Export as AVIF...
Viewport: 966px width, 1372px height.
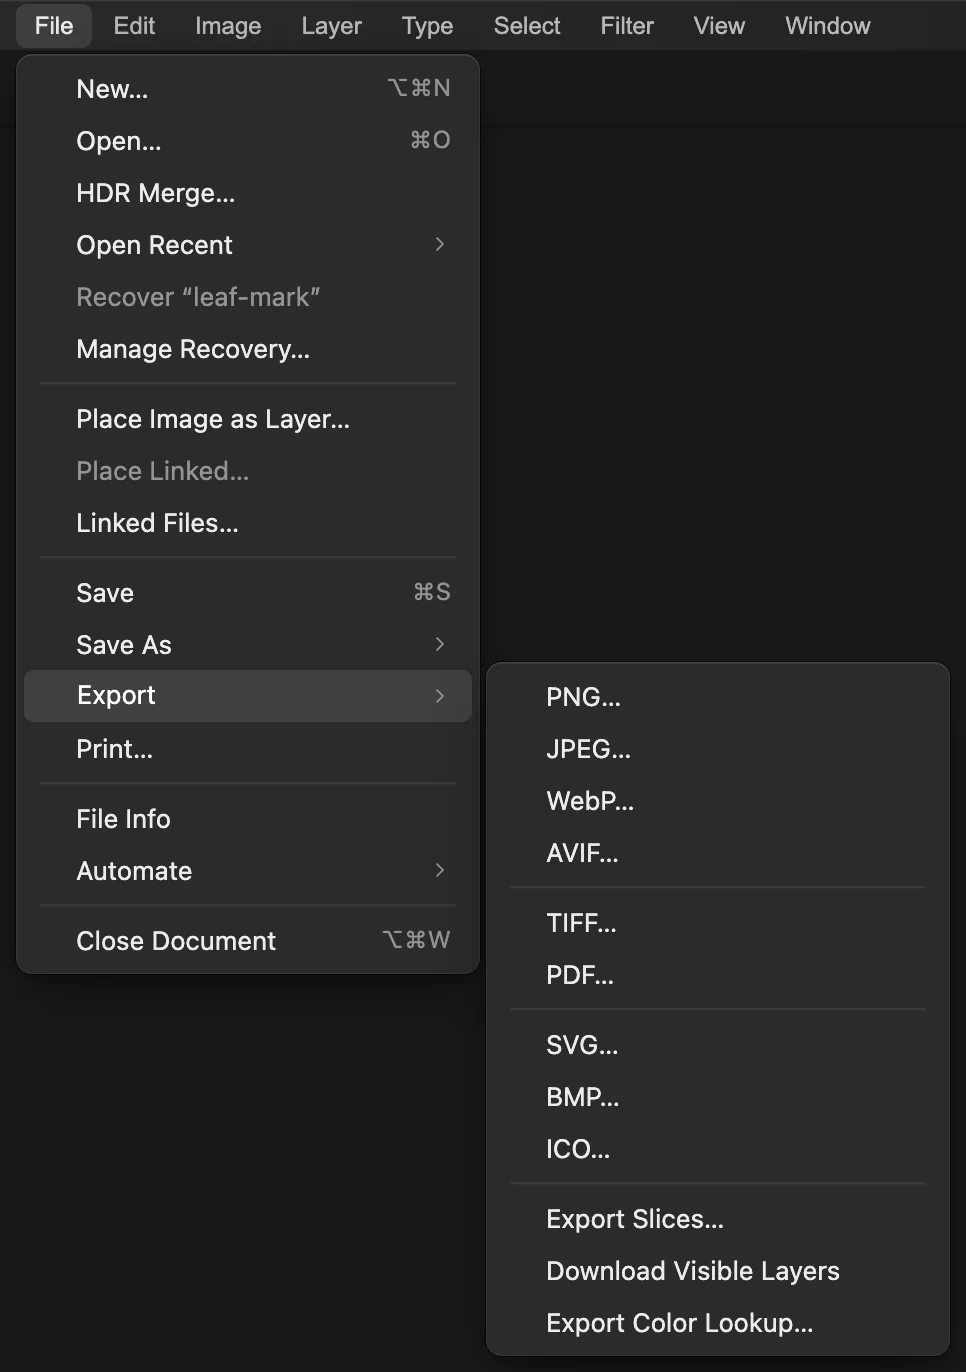[x=718, y=853]
